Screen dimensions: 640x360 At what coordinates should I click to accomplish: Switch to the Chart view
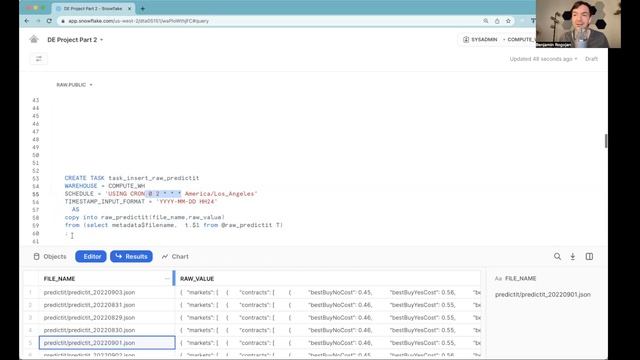point(175,256)
